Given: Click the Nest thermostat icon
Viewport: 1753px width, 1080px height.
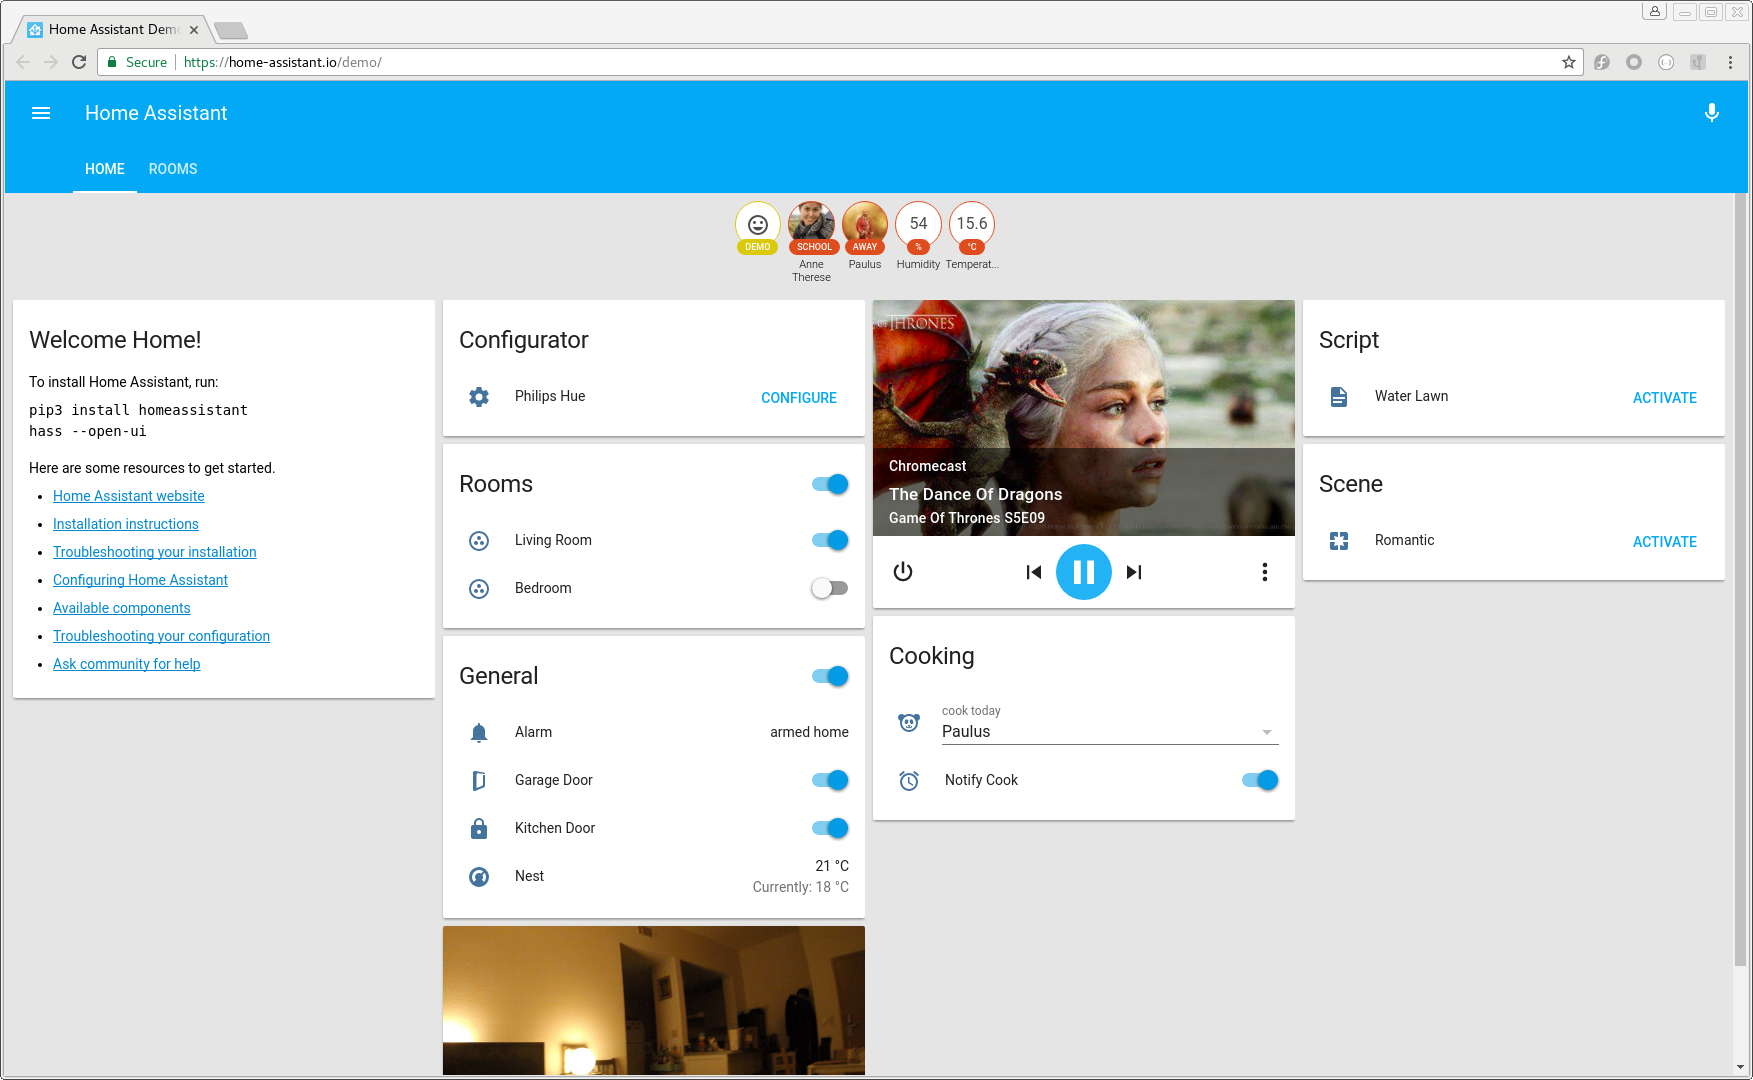Looking at the screenshot, I should pos(479,877).
